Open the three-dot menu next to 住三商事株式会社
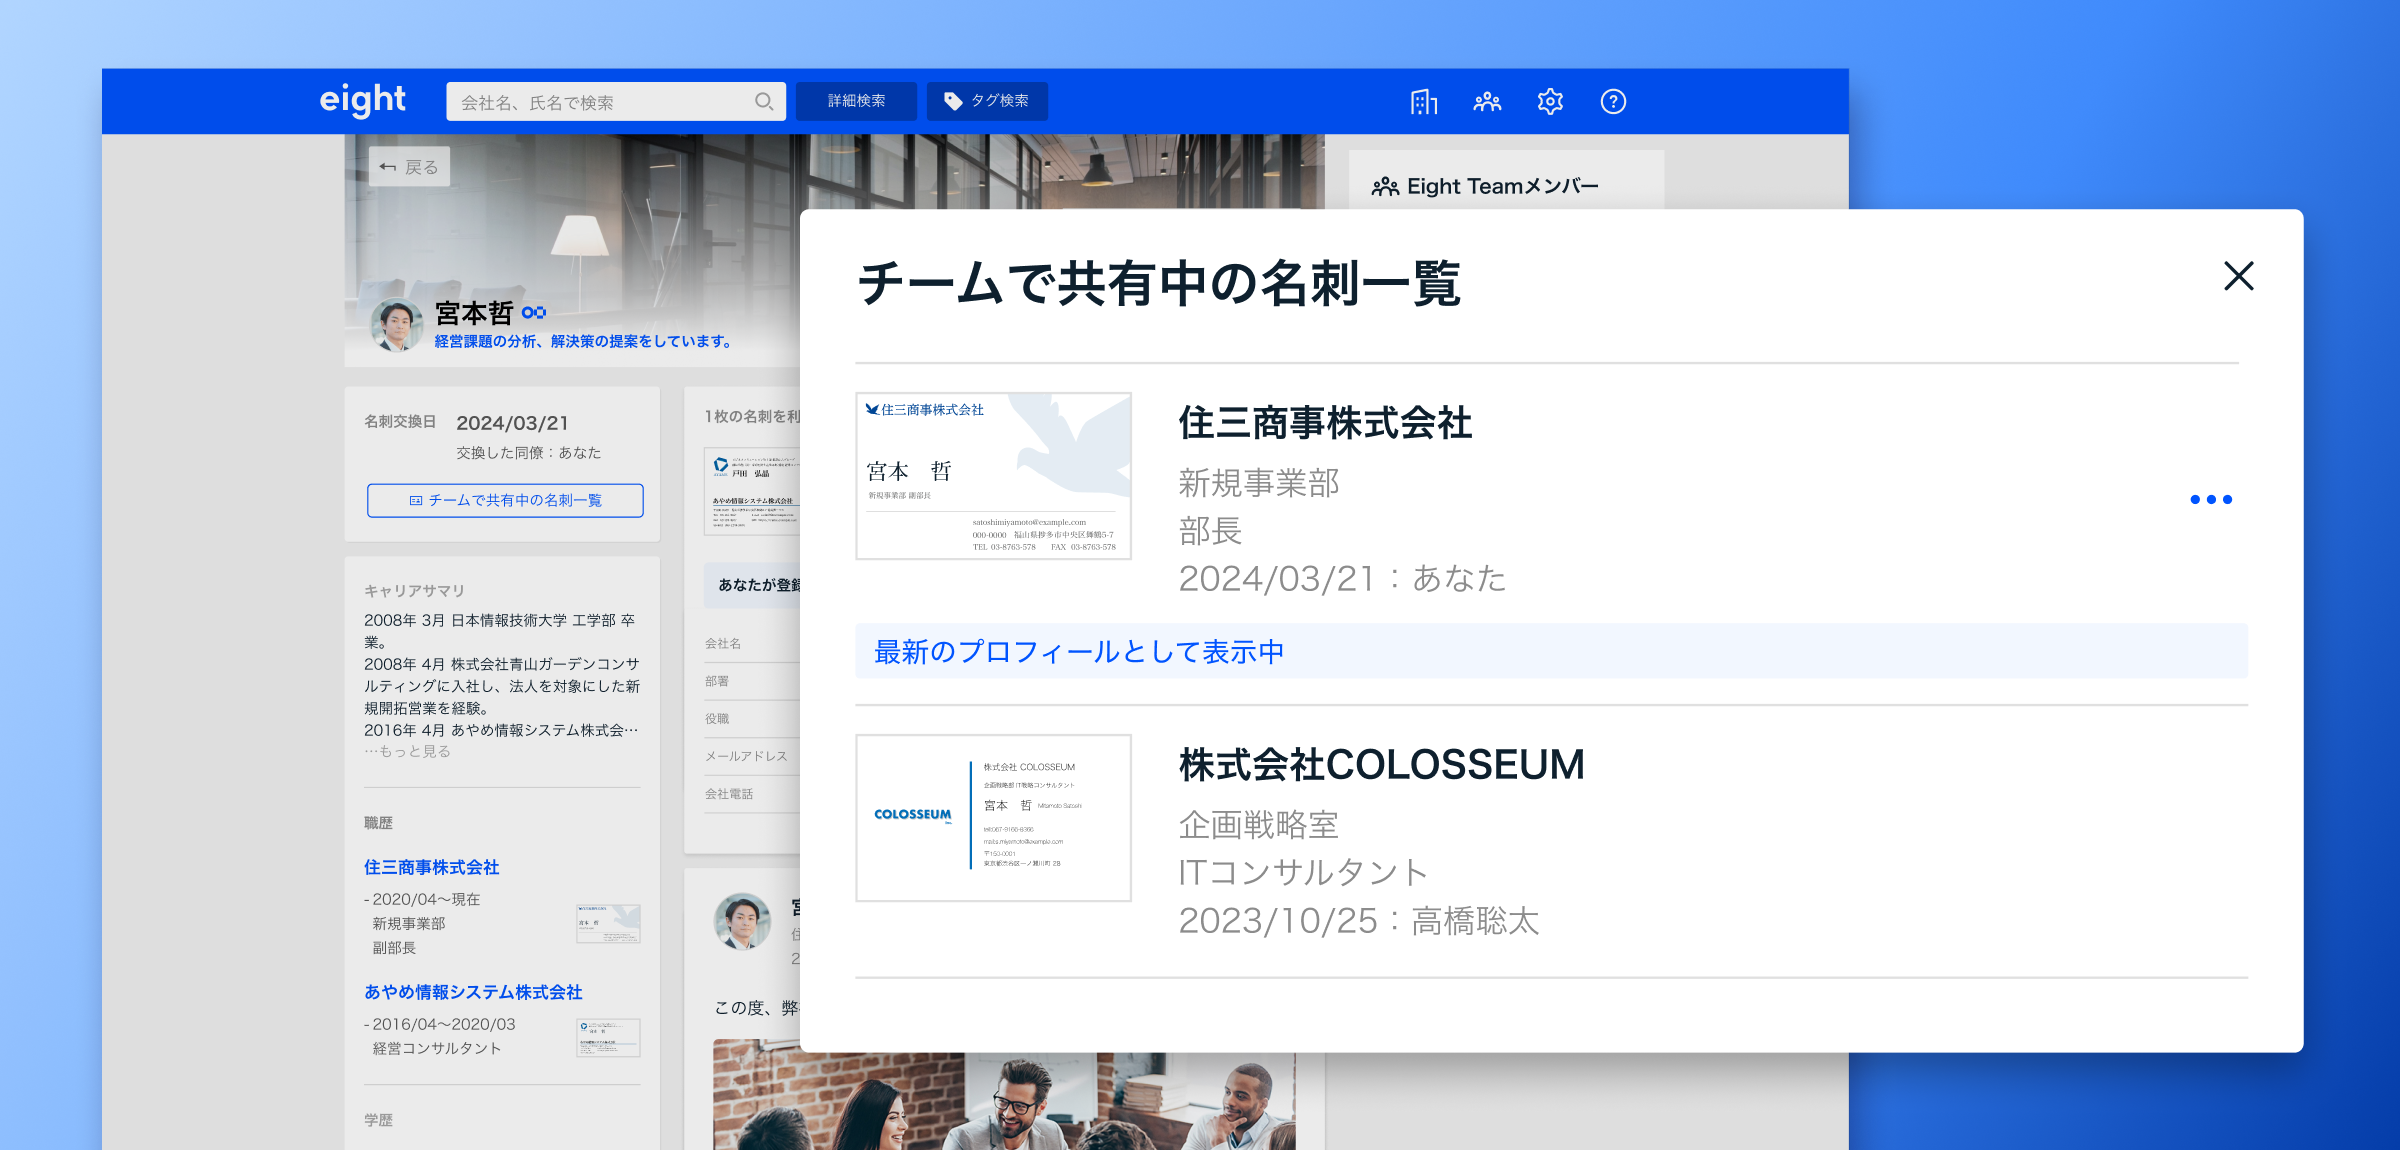The height and width of the screenshot is (1150, 2400). [x=2213, y=499]
